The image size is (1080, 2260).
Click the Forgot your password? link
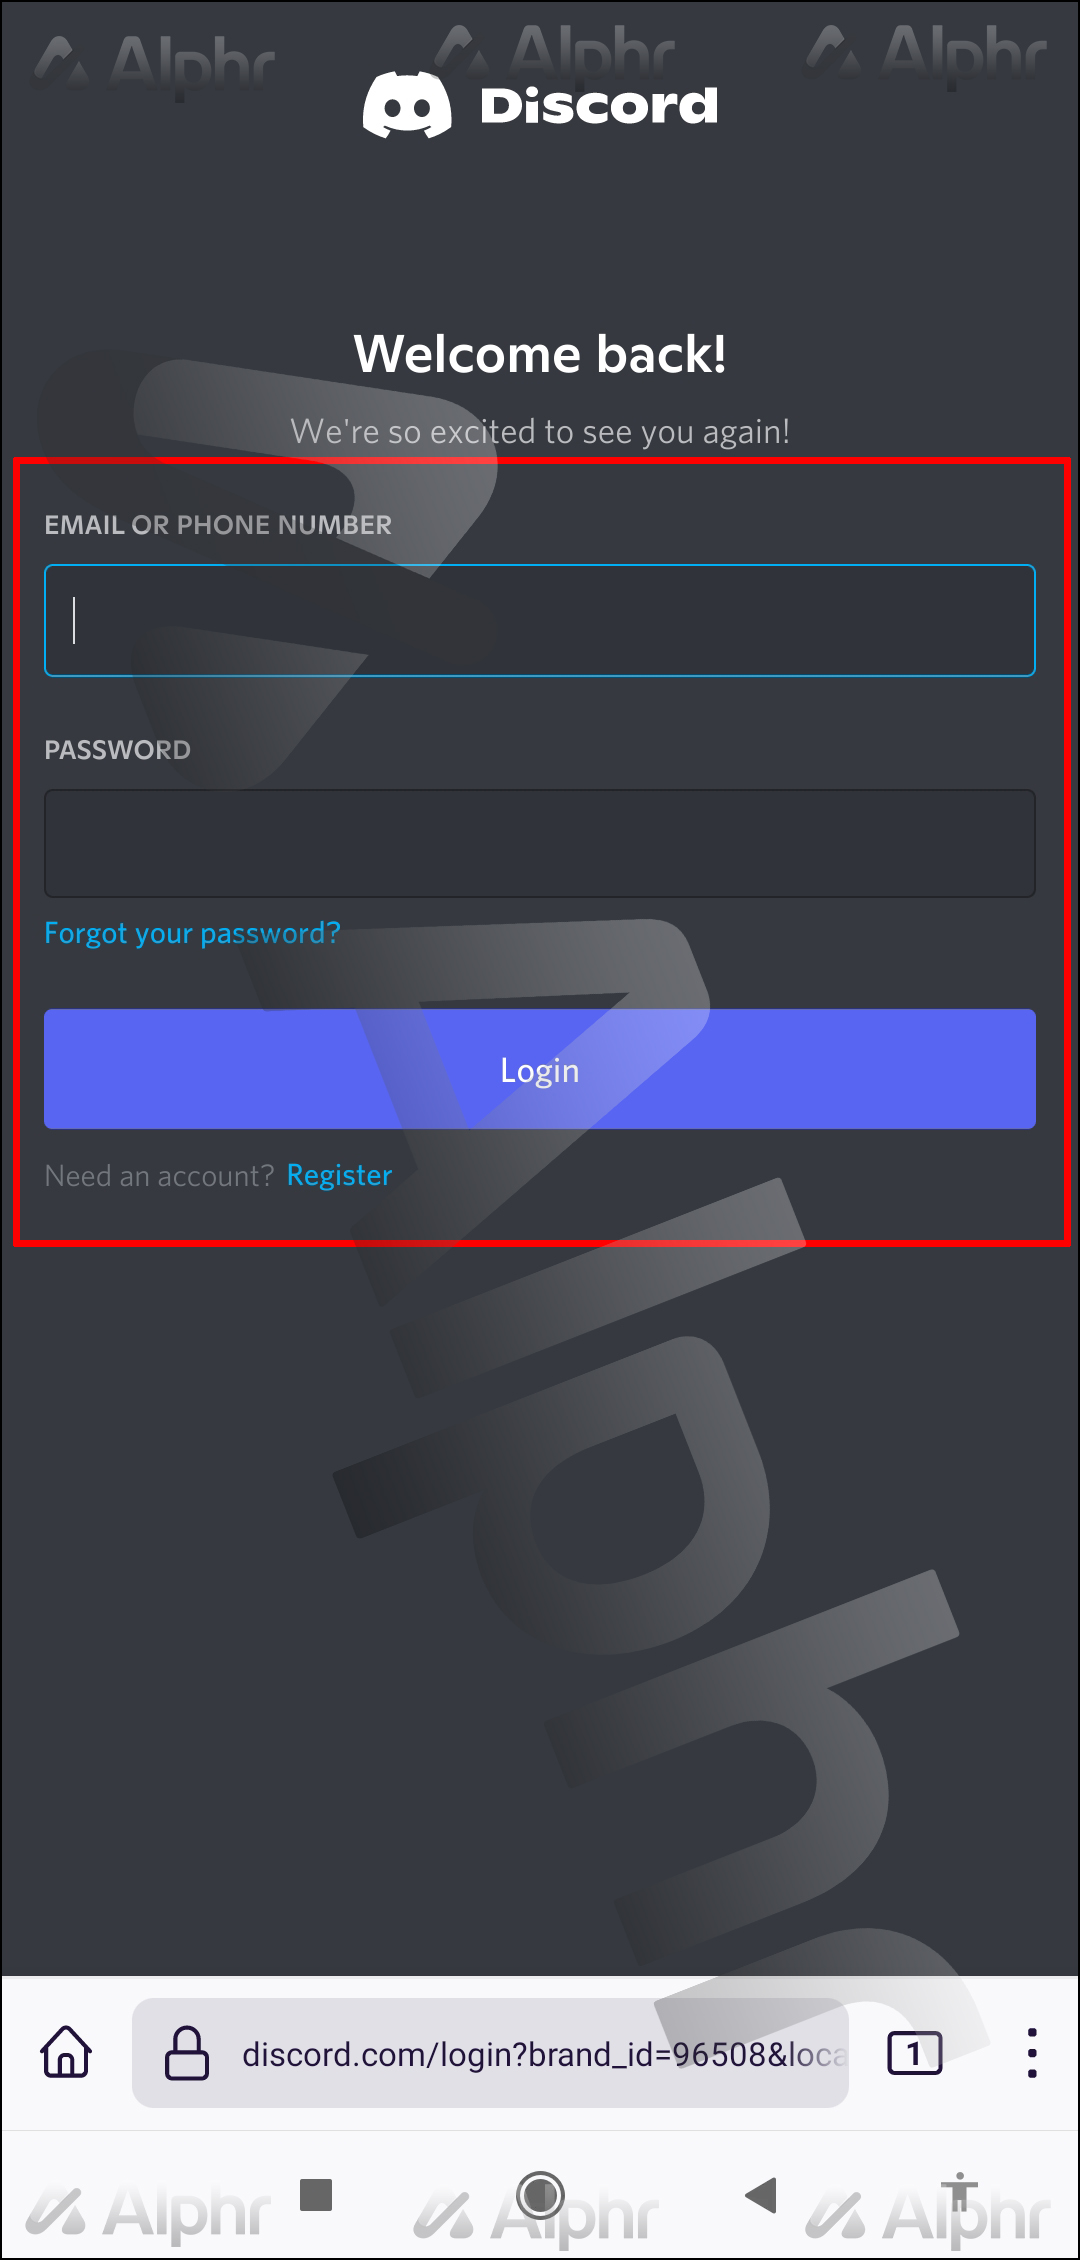[192, 934]
